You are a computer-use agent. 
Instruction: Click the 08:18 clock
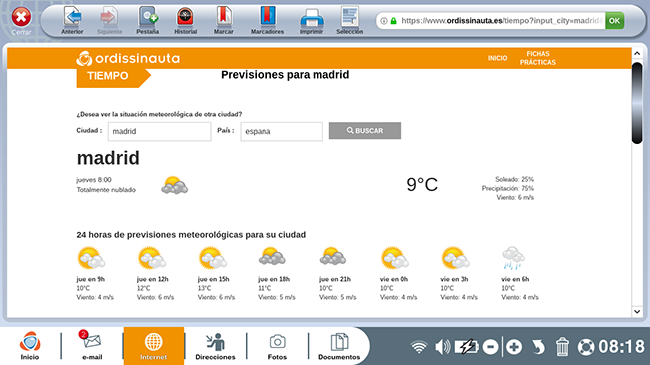621,347
